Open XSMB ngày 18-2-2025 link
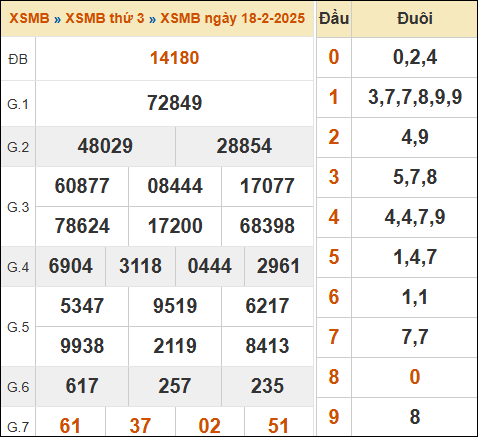 [x=233, y=19]
